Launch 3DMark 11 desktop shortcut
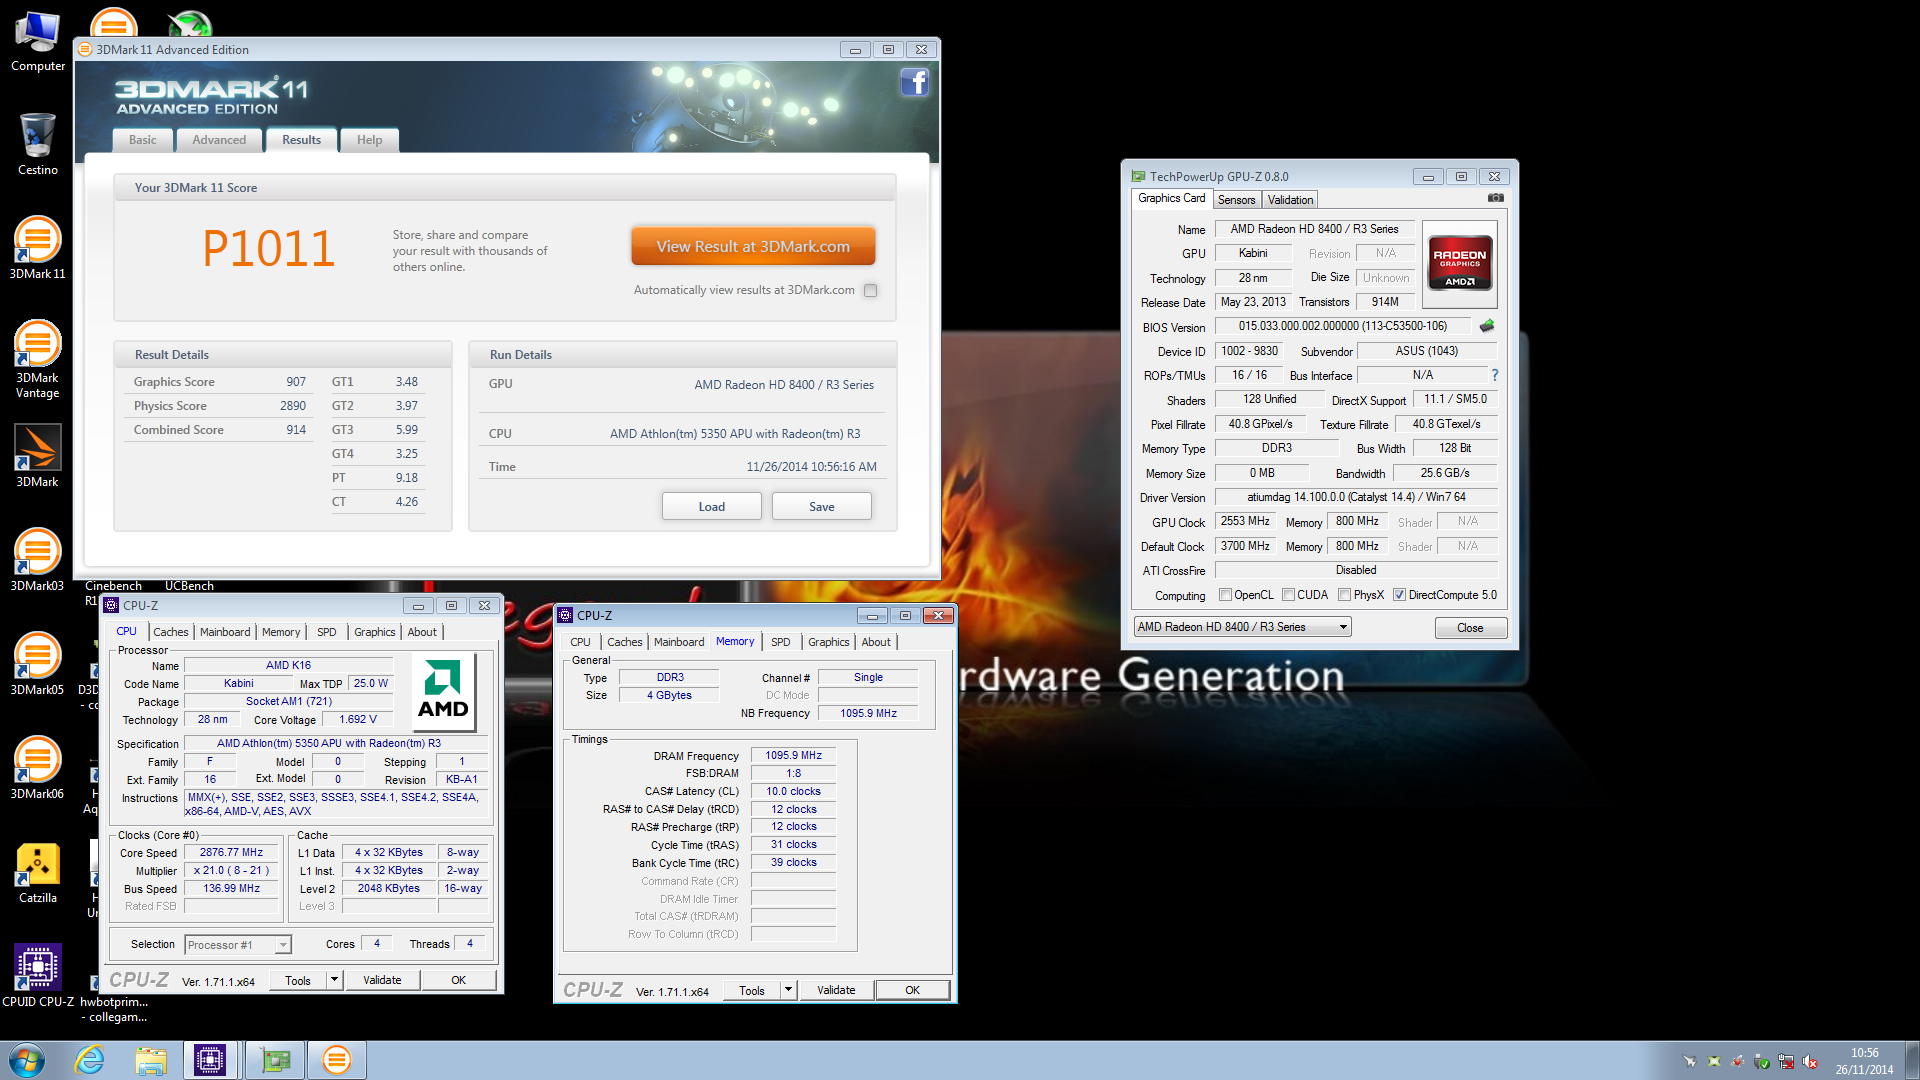Image resolution: width=1920 pixels, height=1080 pixels. [38, 248]
